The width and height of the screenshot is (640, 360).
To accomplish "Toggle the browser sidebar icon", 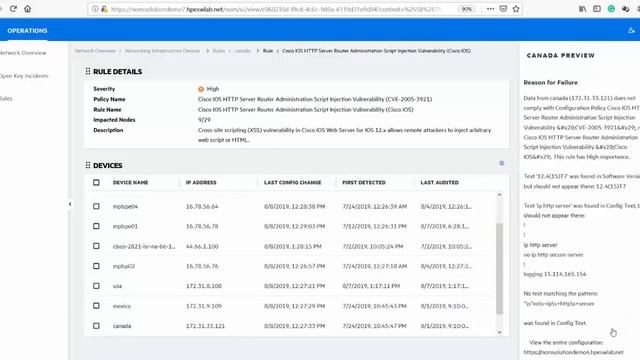I will click(x=597, y=9).
